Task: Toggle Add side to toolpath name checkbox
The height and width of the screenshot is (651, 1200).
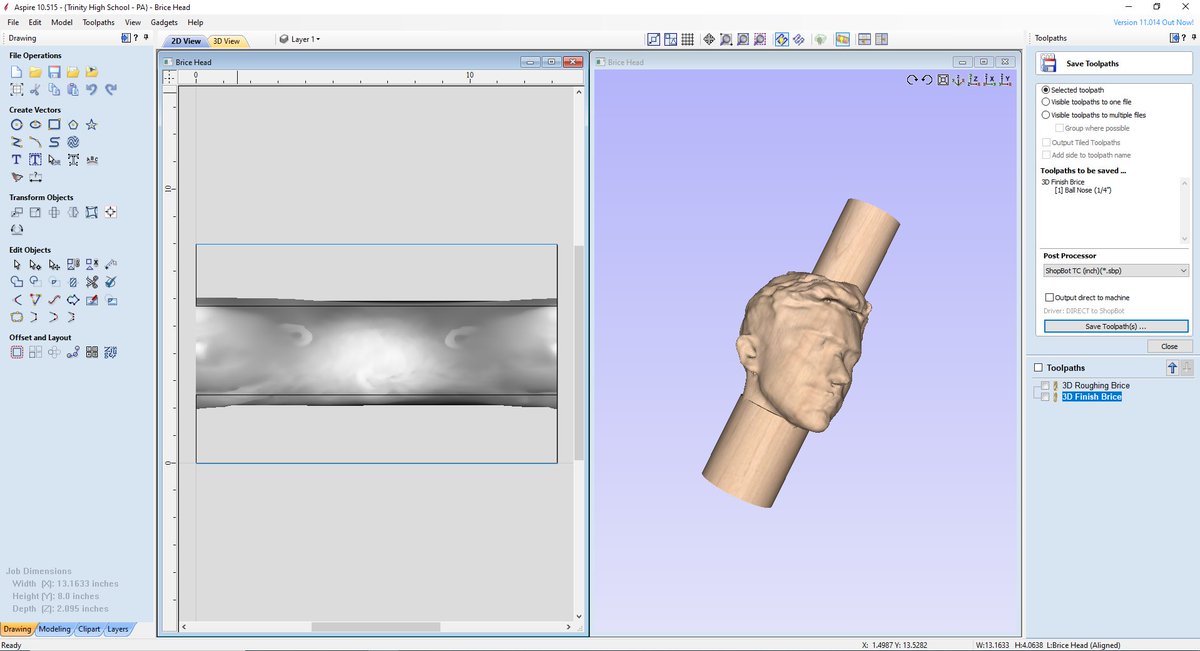Action: click(x=1046, y=155)
